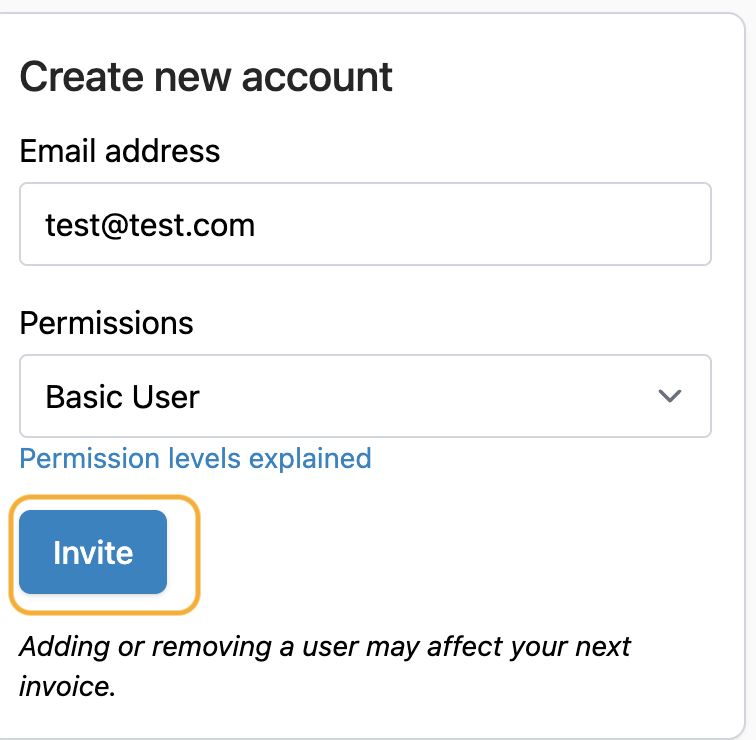756x740 pixels.
Task: Click the Invite button
Action: pos(93,552)
